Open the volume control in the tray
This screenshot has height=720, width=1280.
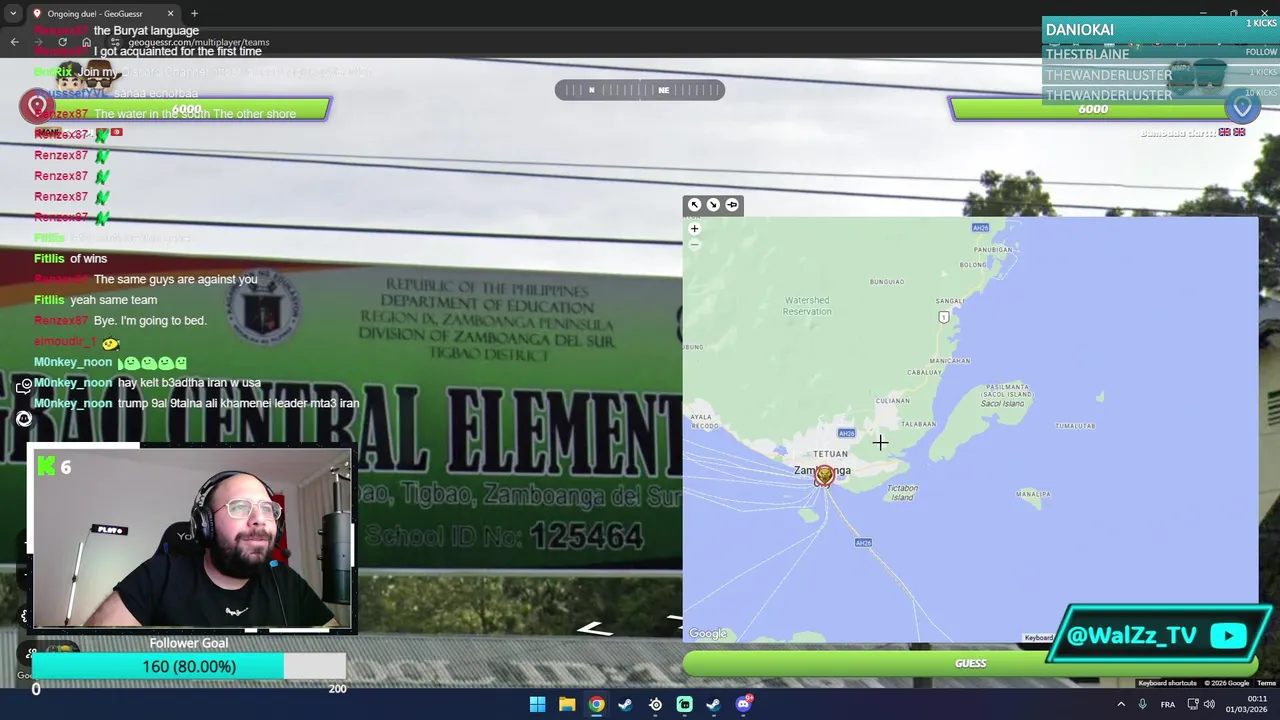(1209, 704)
